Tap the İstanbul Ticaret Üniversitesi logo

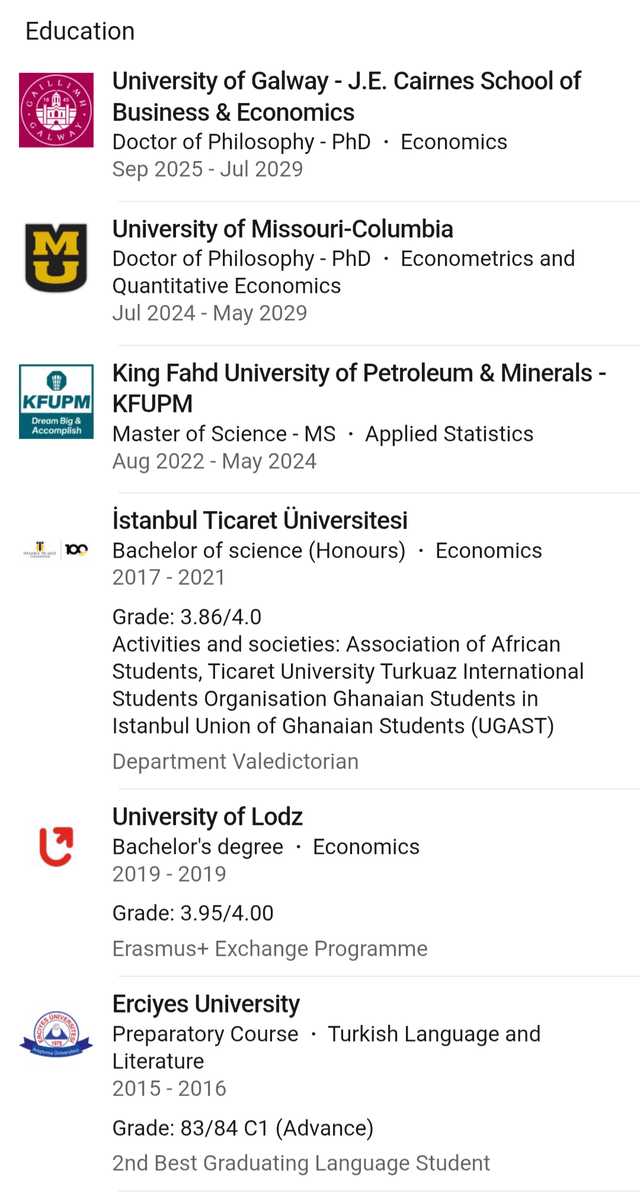click(56, 549)
